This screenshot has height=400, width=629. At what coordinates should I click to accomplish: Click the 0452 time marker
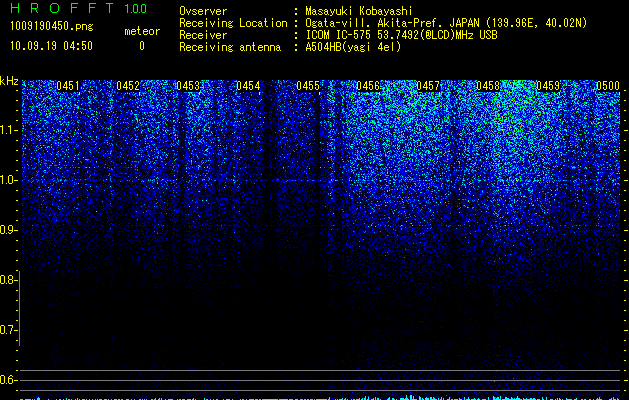[x=128, y=86]
